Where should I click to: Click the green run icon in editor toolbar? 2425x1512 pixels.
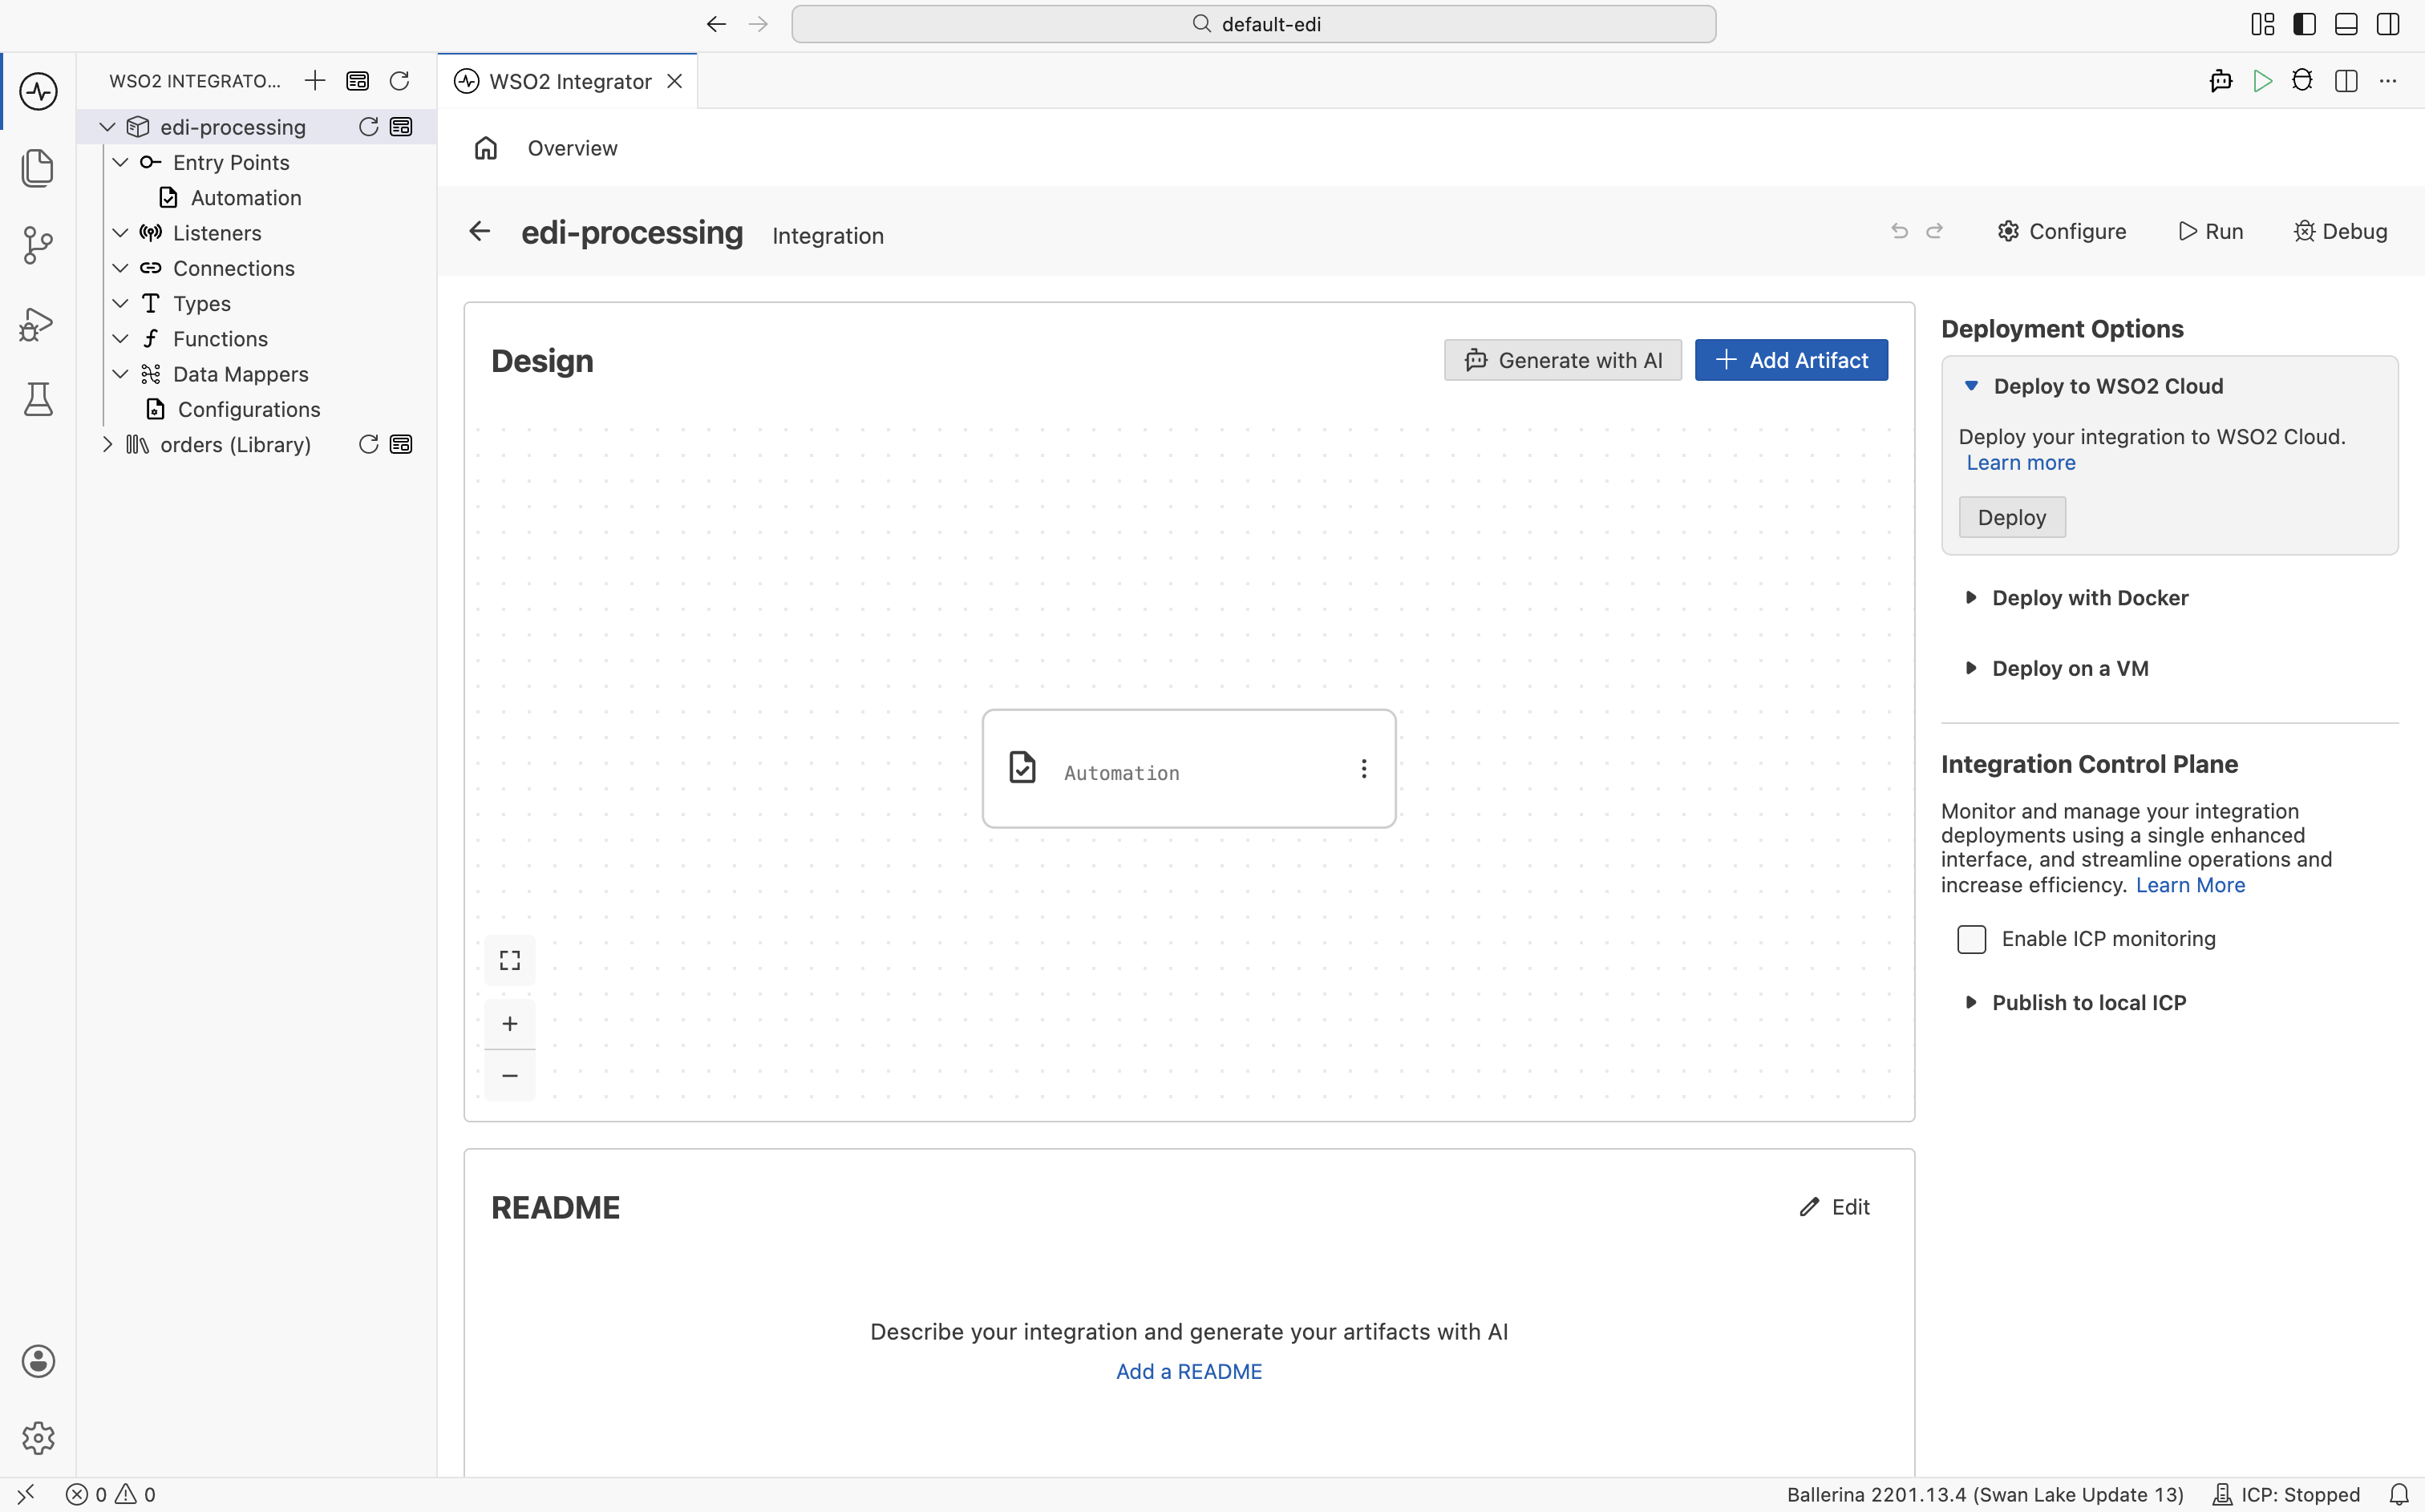pos(2262,81)
